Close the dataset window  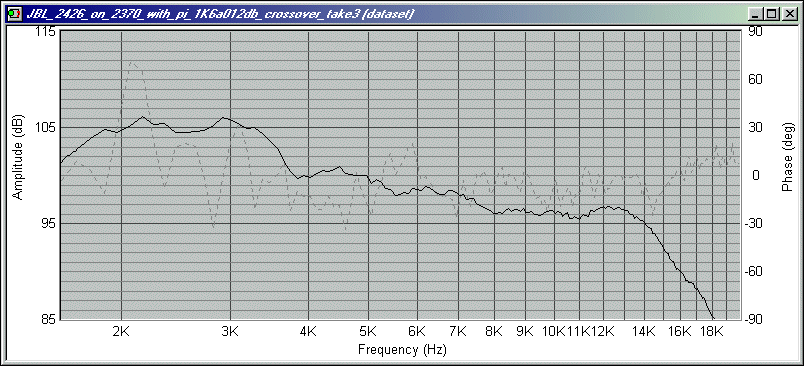coord(789,14)
